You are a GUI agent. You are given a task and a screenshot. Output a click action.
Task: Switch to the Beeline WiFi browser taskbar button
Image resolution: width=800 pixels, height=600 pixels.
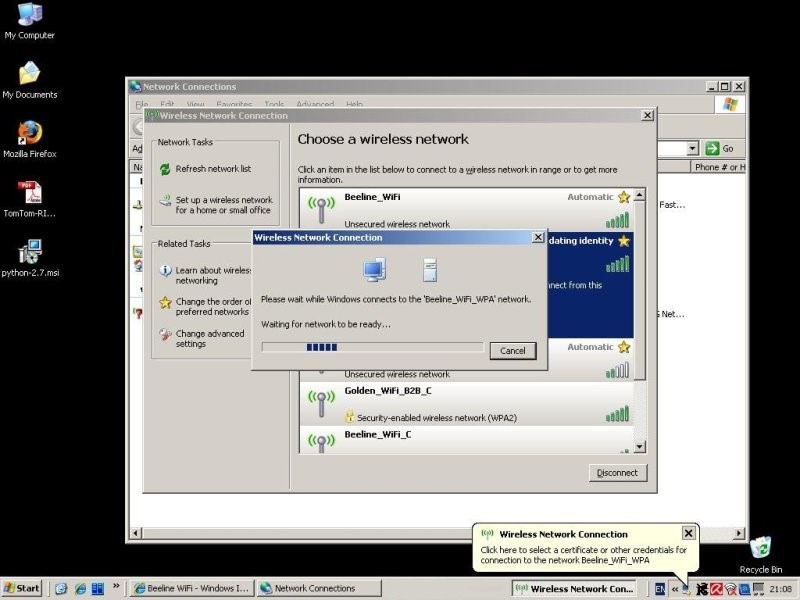tap(191, 588)
